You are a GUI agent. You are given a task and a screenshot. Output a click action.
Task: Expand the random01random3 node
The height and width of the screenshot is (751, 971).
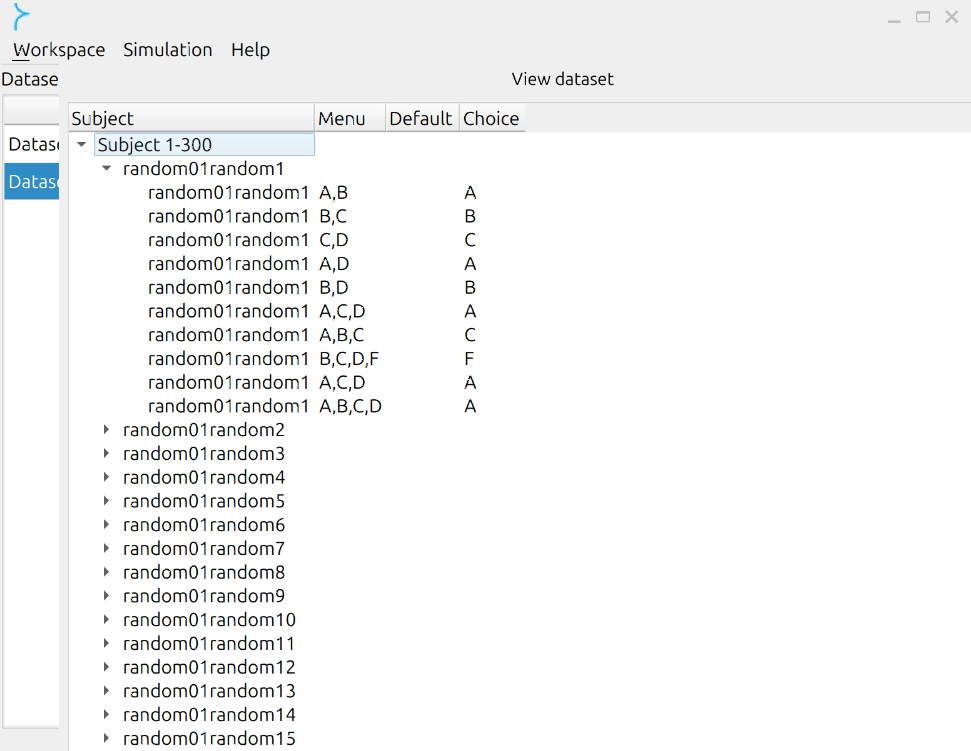coord(107,453)
